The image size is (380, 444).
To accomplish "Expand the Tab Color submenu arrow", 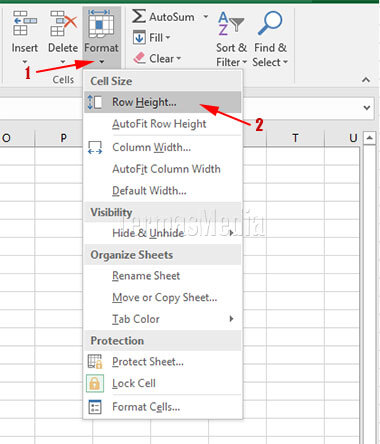I will [231, 319].
